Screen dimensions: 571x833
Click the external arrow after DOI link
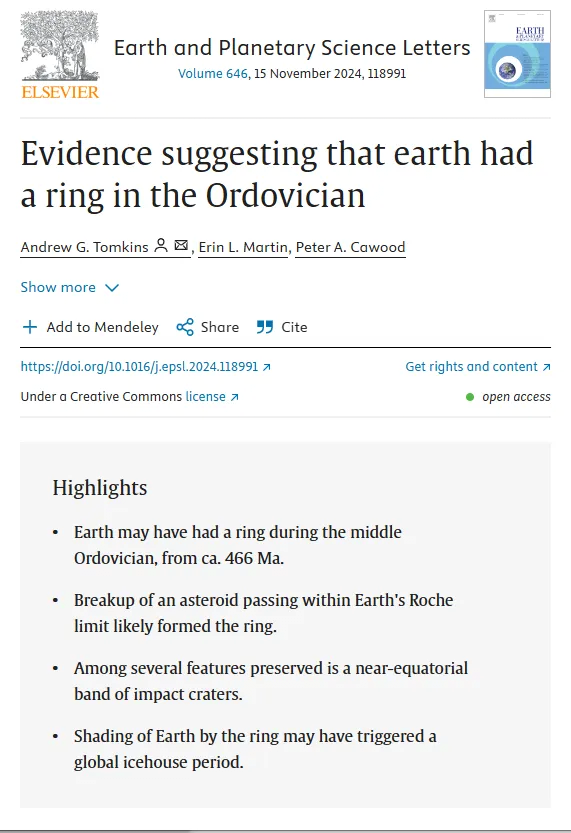[x=267, y=367]
